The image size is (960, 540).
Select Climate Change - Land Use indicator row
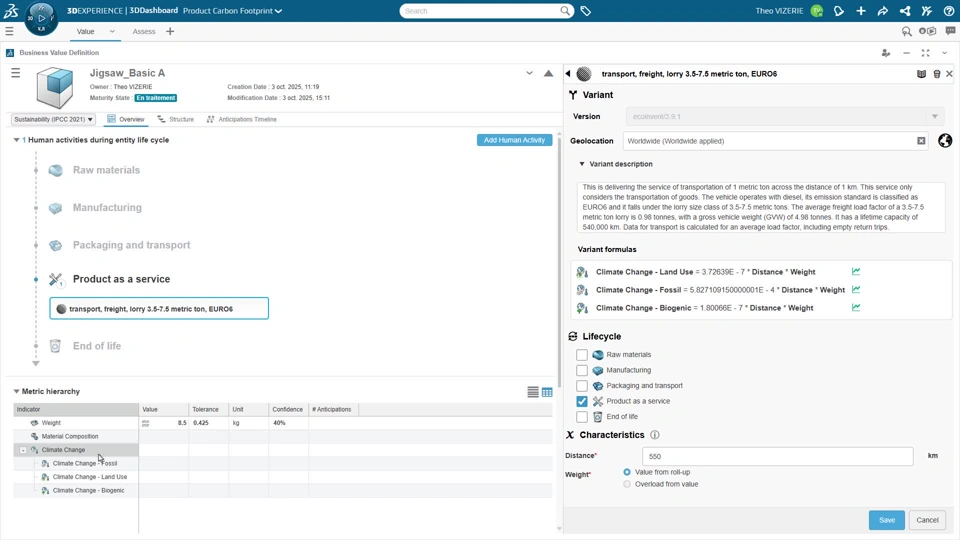(89, 477)
